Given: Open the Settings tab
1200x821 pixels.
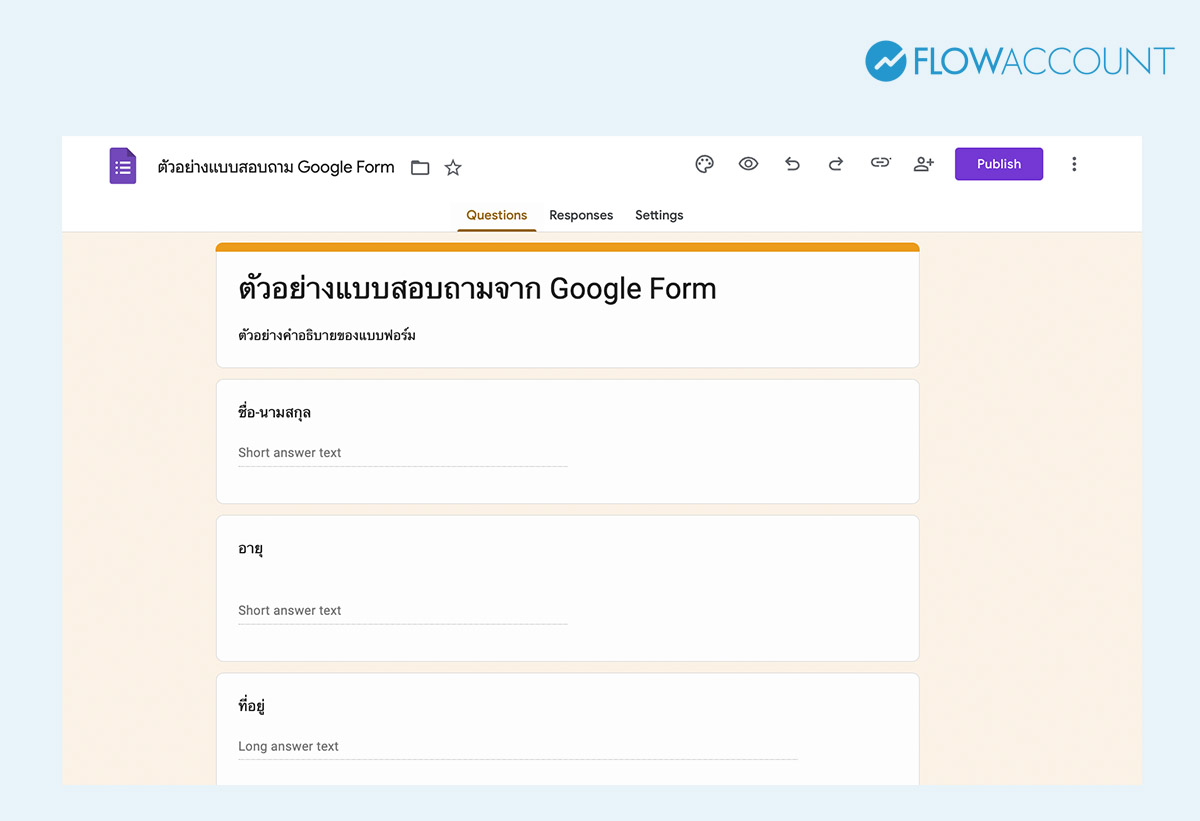Looking at the screenshot, I should point(659,215).
